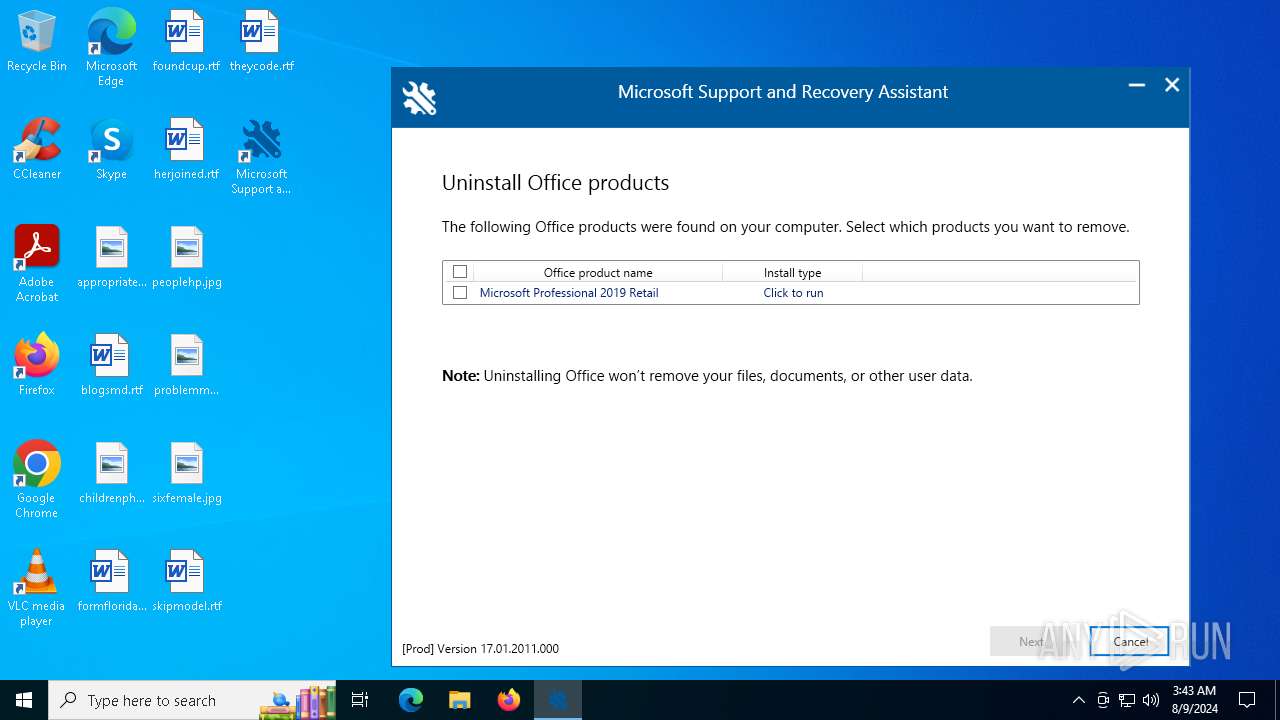Image resolution: width=1280 pixels, height=720 pixels.
Task: Click the wrench logo in the Assistant title bar
Action: pyautogui.click(x=419, y=98)
